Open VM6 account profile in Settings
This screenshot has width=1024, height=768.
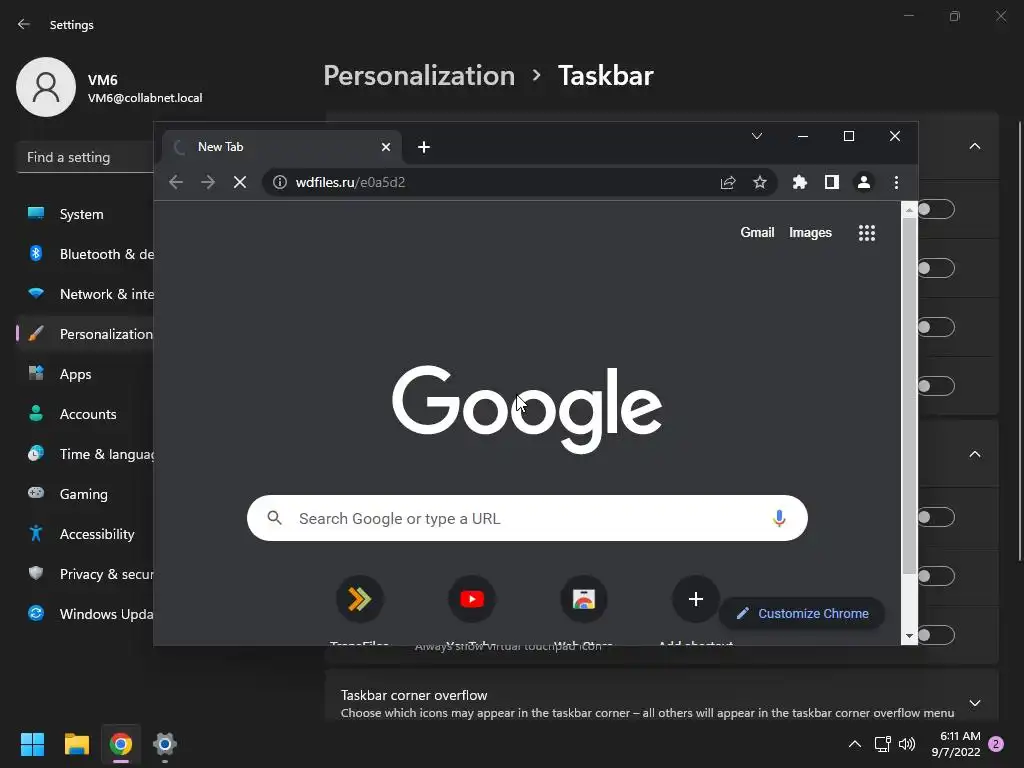(109, 88)
